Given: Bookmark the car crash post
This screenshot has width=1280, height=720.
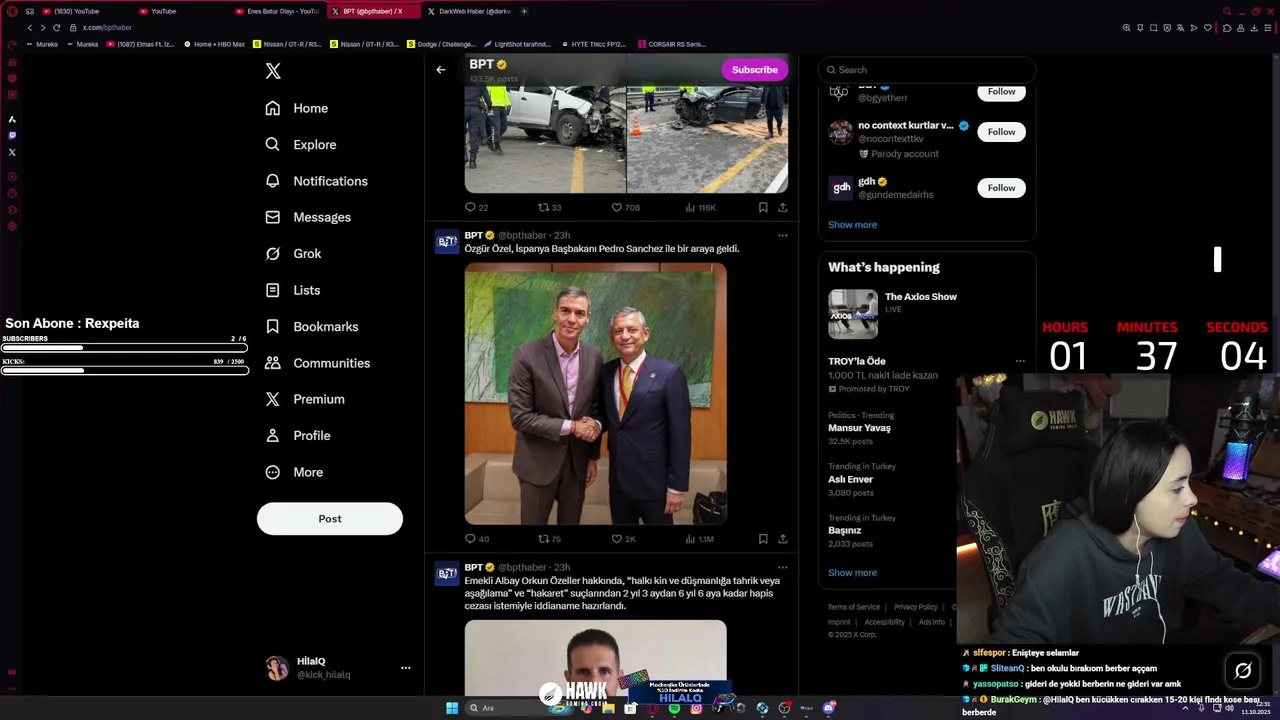Looking at the screenshot, I should pos(763,208).
